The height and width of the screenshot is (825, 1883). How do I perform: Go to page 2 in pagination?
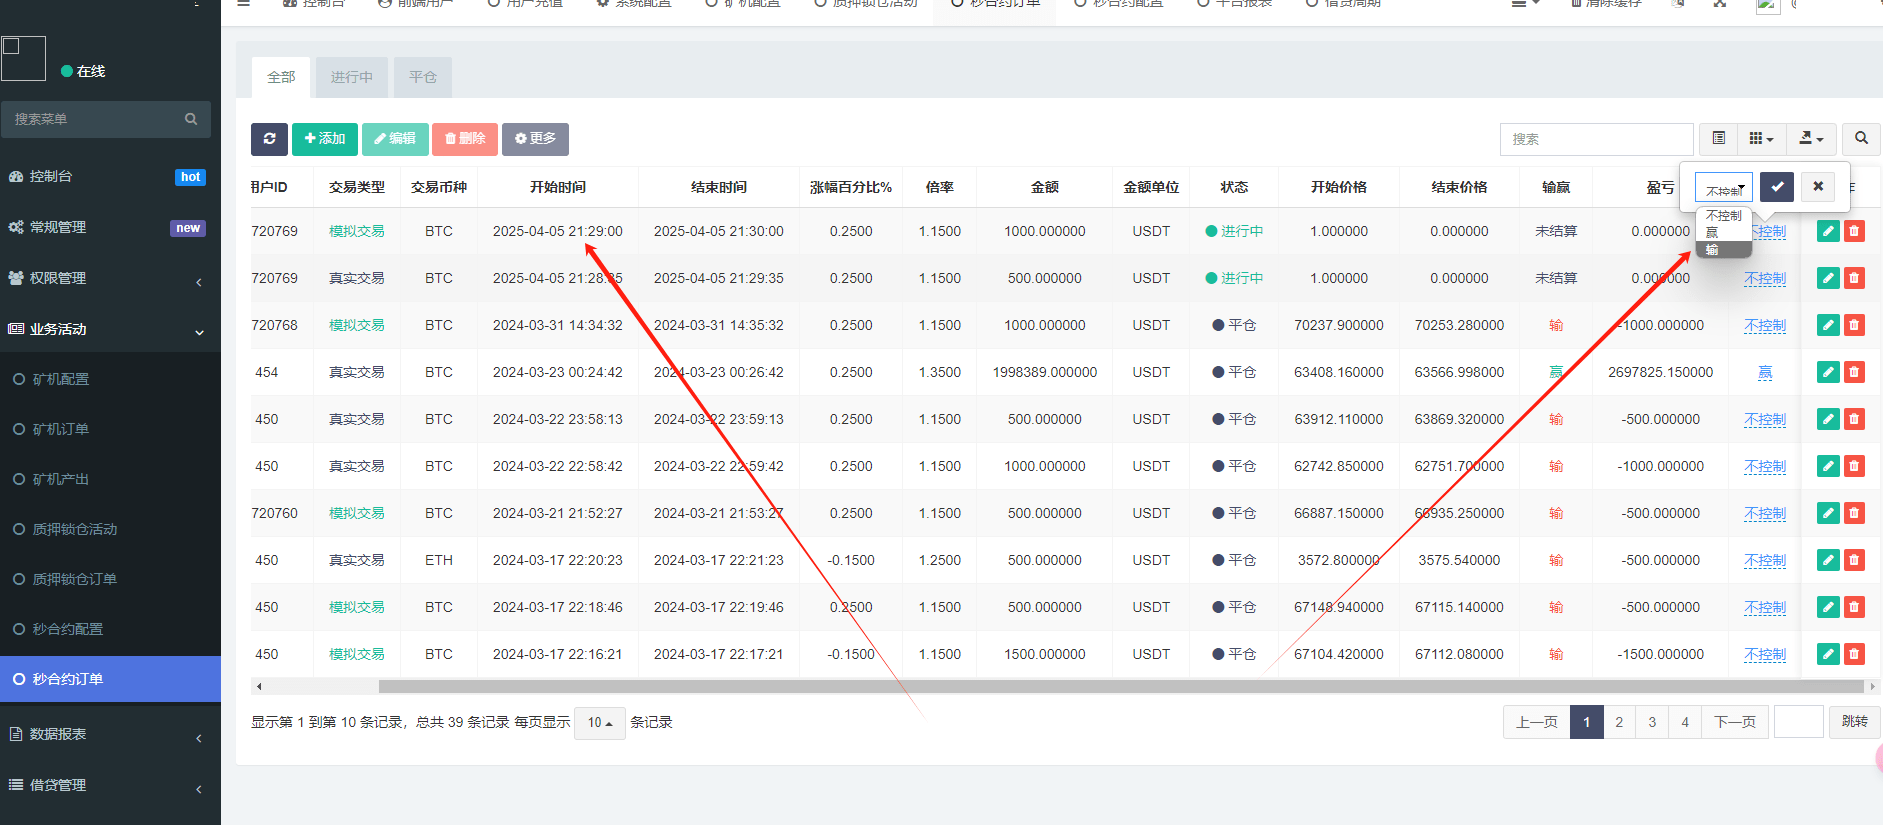click(x=1619, y=722)
